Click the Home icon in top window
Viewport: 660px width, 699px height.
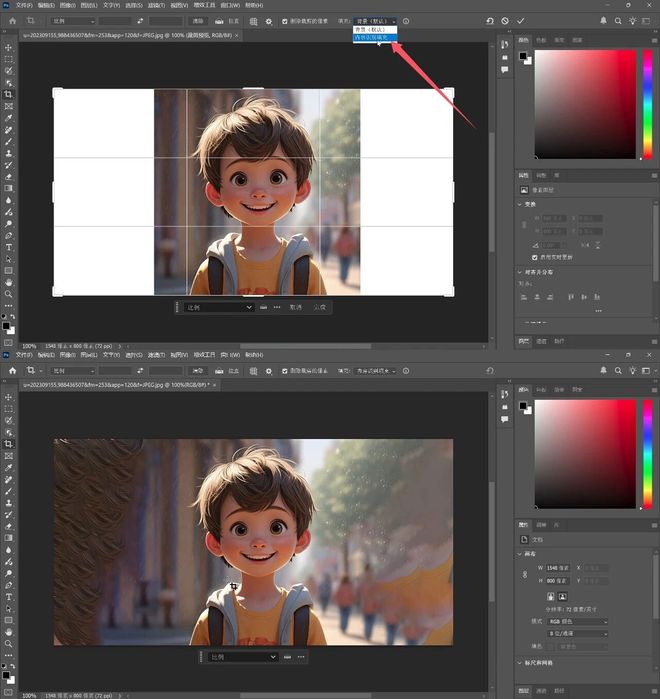[12, 21]
